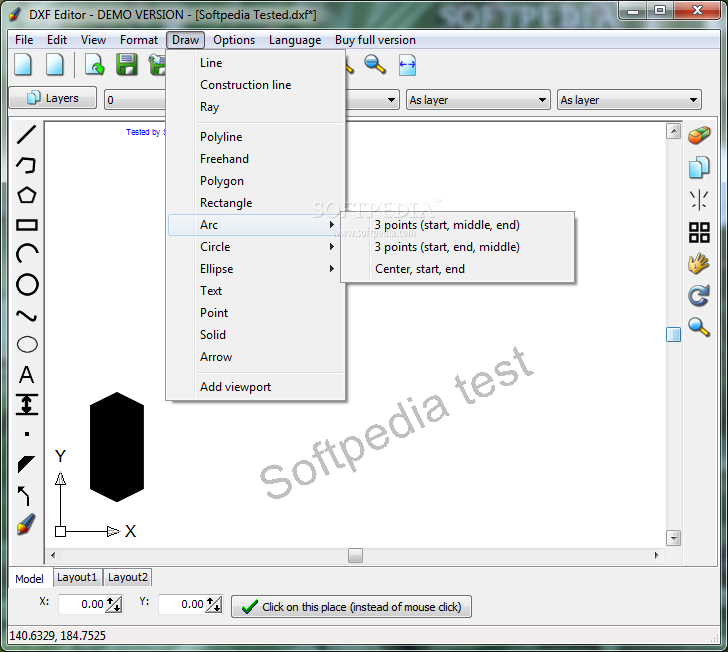Click the magnifier icon in right toolbar
This screenshot has height=652, width=728.
[x=699, y=327]
